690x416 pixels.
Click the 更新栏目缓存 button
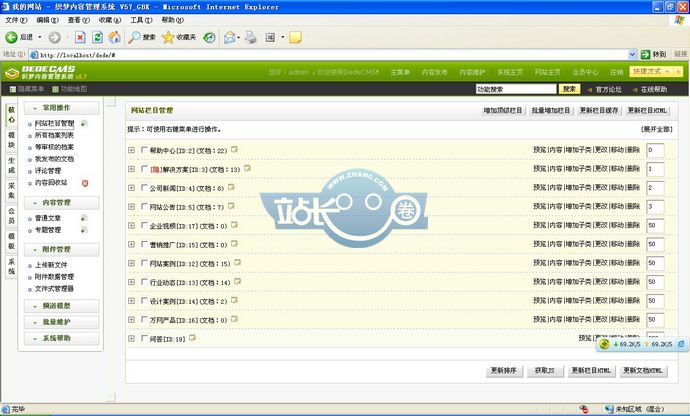(598, 110)
